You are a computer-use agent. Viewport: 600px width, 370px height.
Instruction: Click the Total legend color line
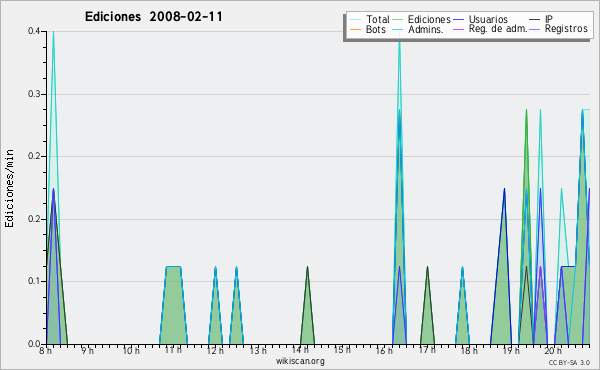(x=355, y=20)
